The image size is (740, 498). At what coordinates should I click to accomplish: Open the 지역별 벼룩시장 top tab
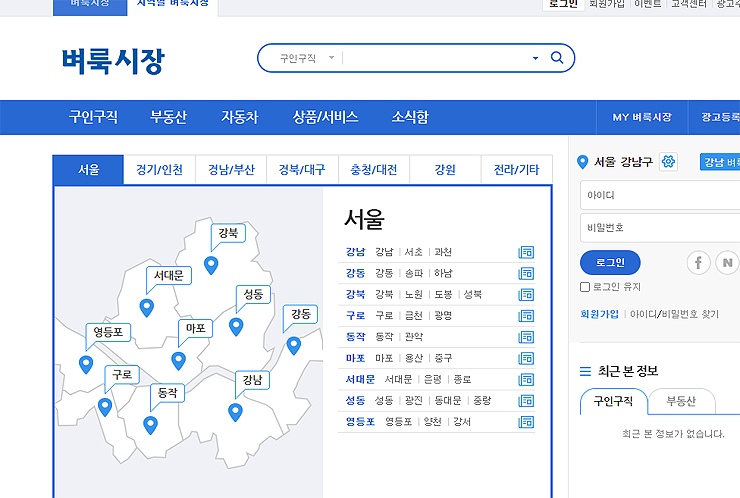tap(173, 4)
